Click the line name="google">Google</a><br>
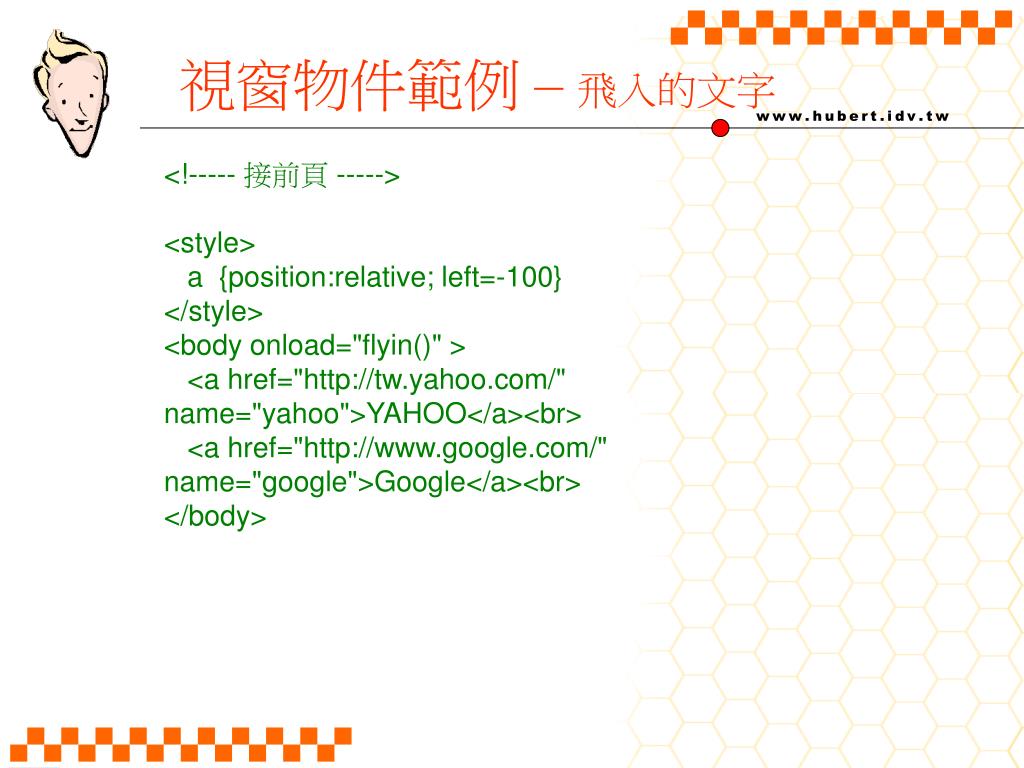The height and width of the screenshot is (768, 1024). [372, 482]
